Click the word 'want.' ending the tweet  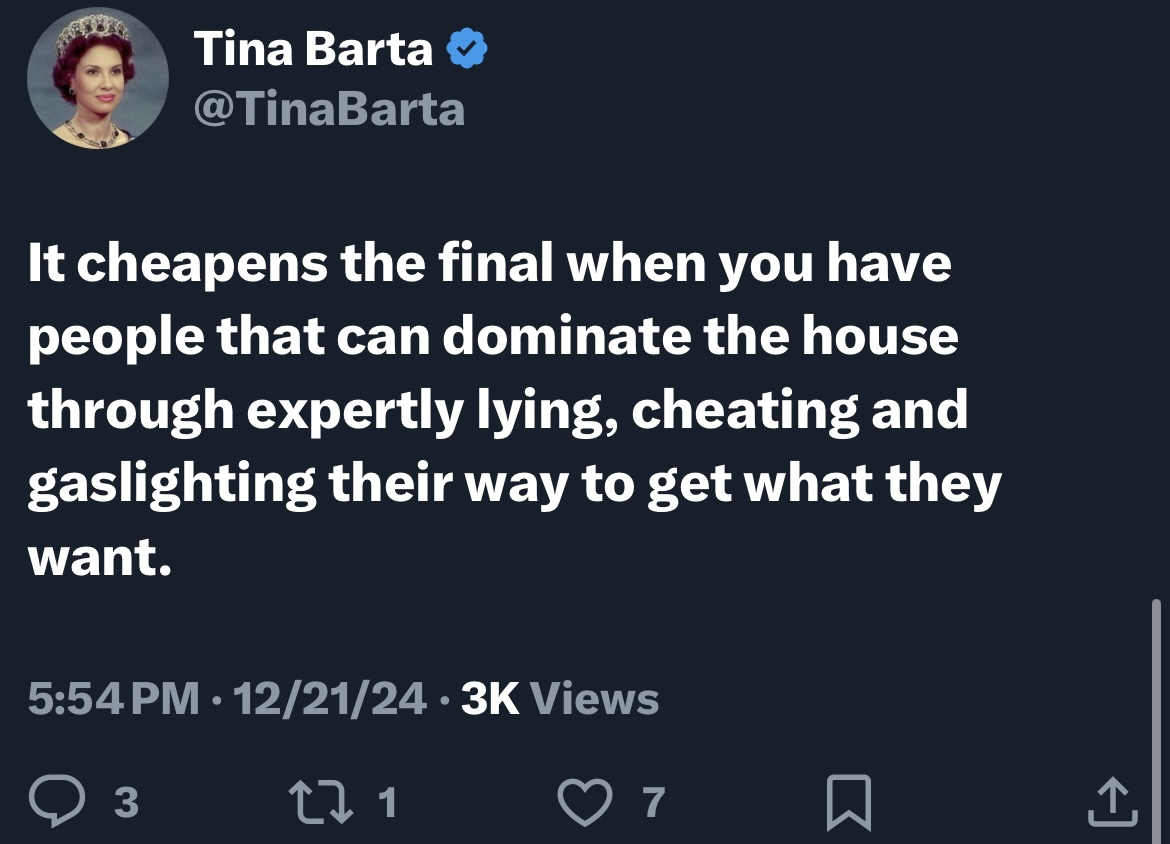pyautogui.click(x=100, y=557)
